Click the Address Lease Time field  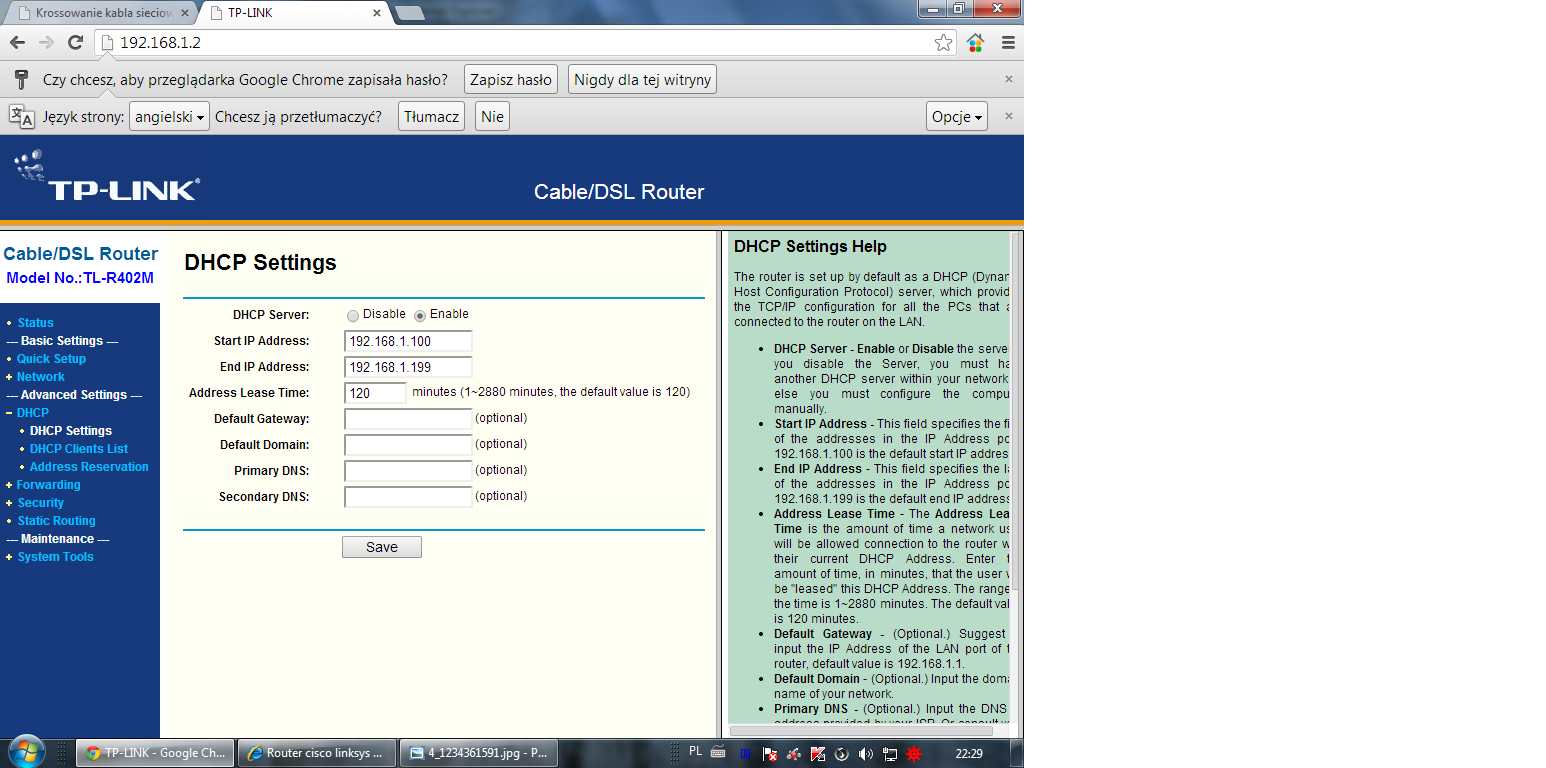click(375, 393)
